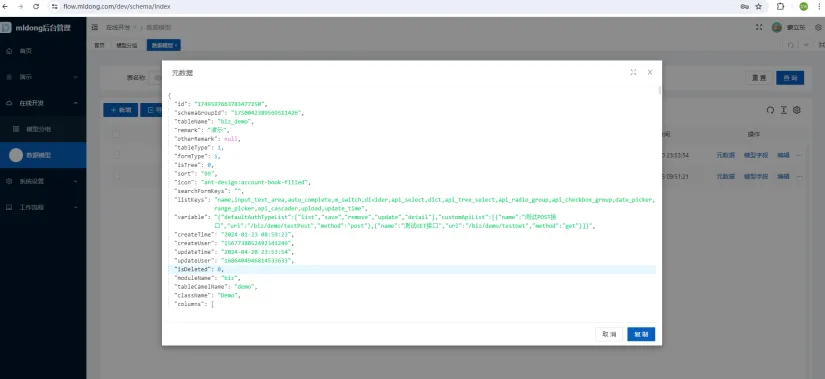
Task: Go back with the browser back arrow
Action: click(x=6, y=6)
